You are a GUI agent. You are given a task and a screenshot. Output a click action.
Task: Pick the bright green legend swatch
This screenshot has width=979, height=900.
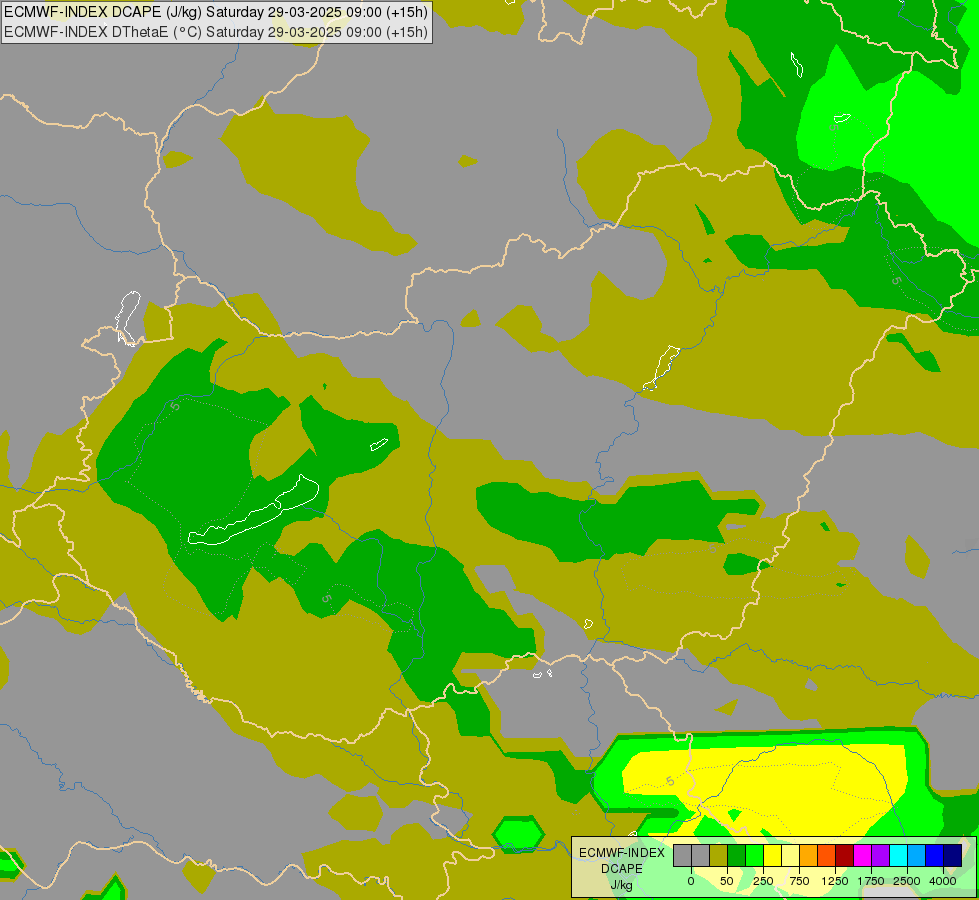click(x=754, y=855)
